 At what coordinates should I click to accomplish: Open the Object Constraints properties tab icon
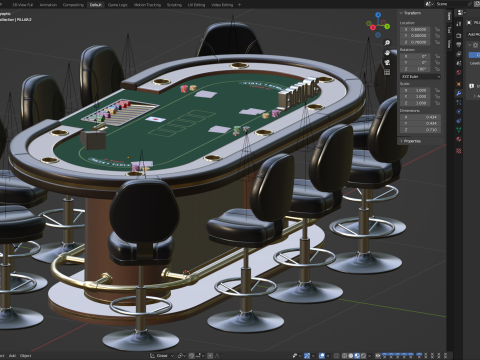click(x=459, y=121)
